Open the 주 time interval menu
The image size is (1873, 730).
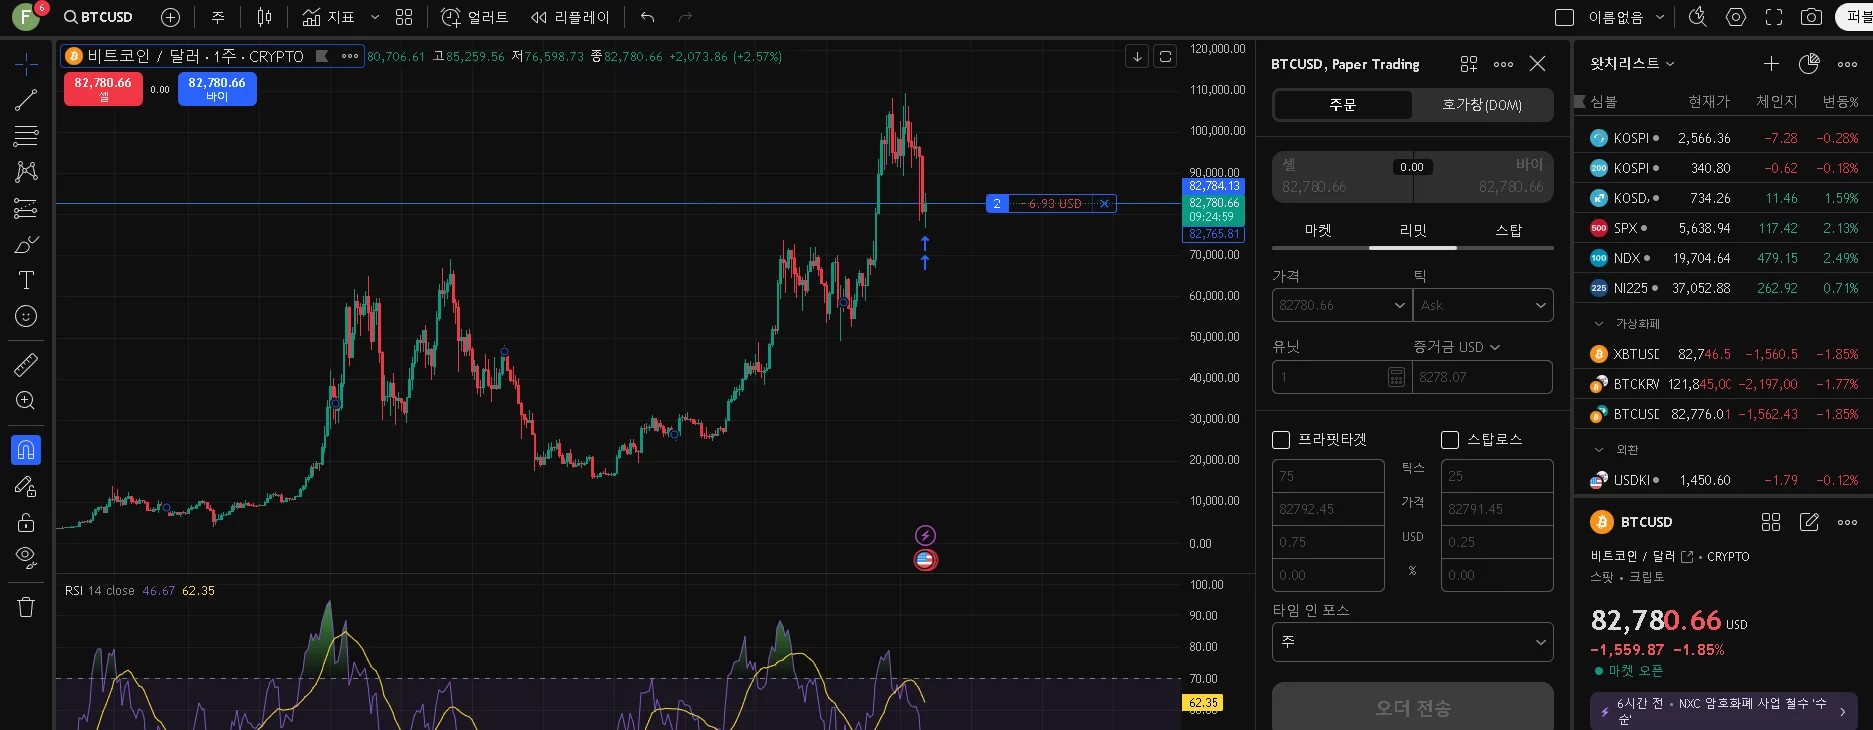click(218, 17)
